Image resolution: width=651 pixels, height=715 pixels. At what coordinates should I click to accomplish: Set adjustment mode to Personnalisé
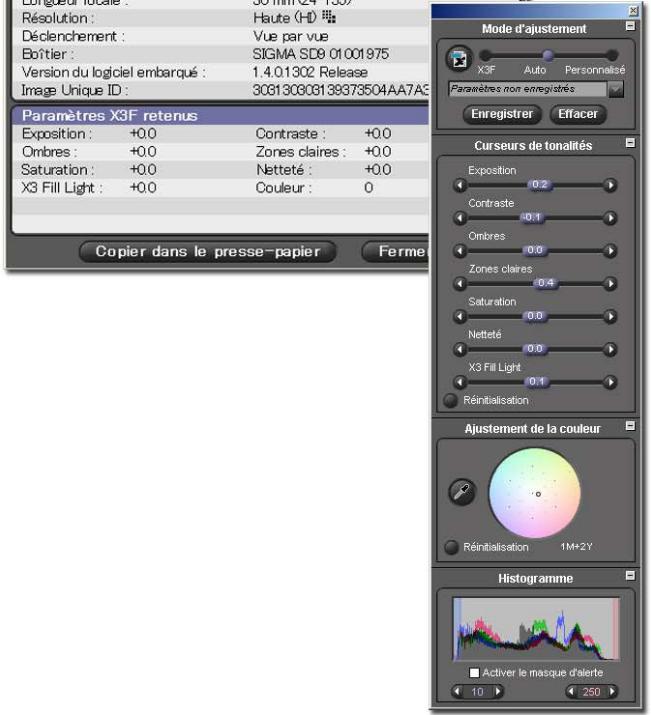(611, 56)
